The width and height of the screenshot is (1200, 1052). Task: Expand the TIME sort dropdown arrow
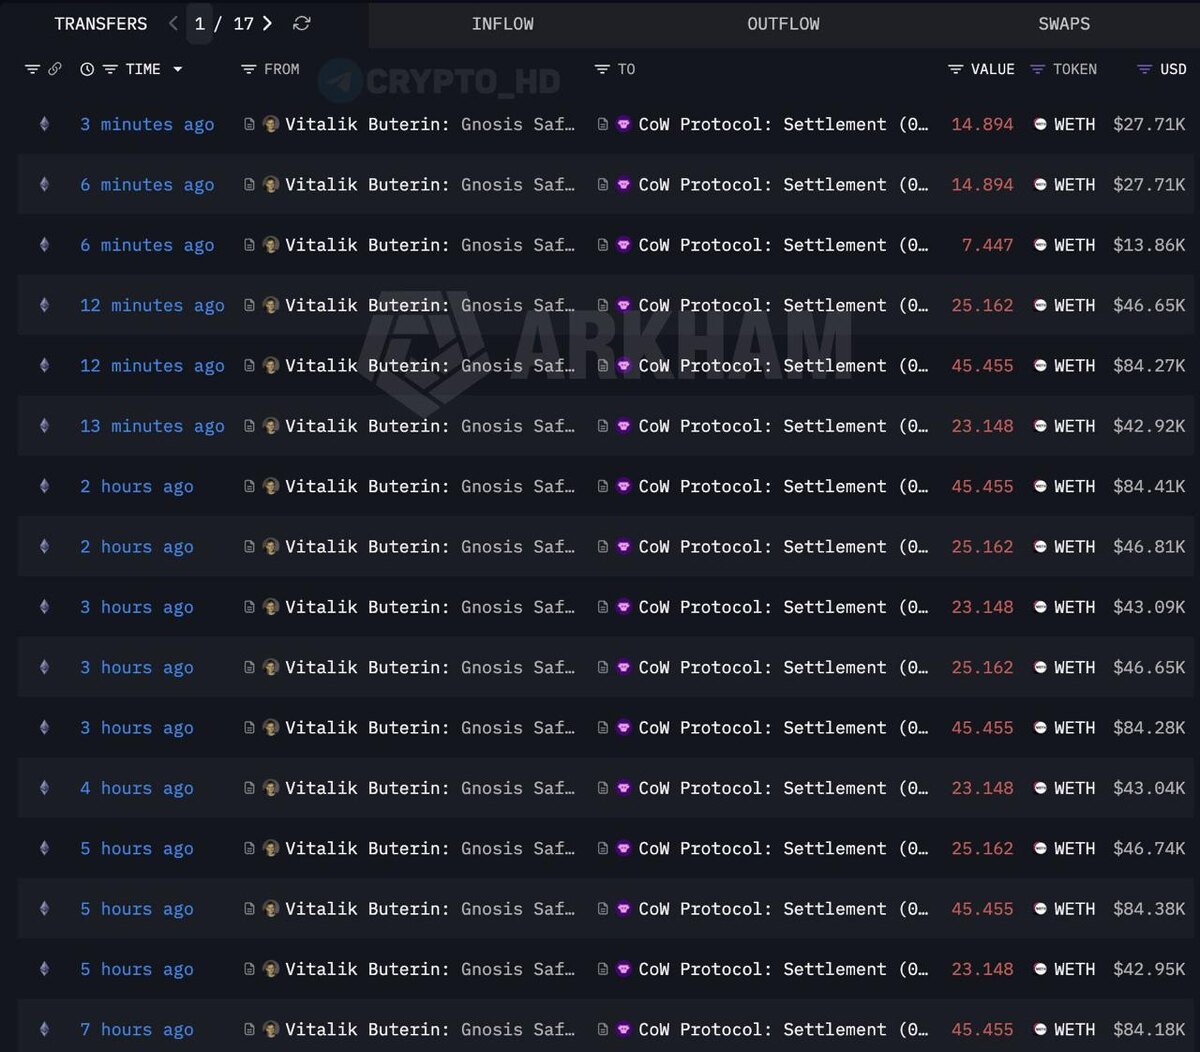177,69
